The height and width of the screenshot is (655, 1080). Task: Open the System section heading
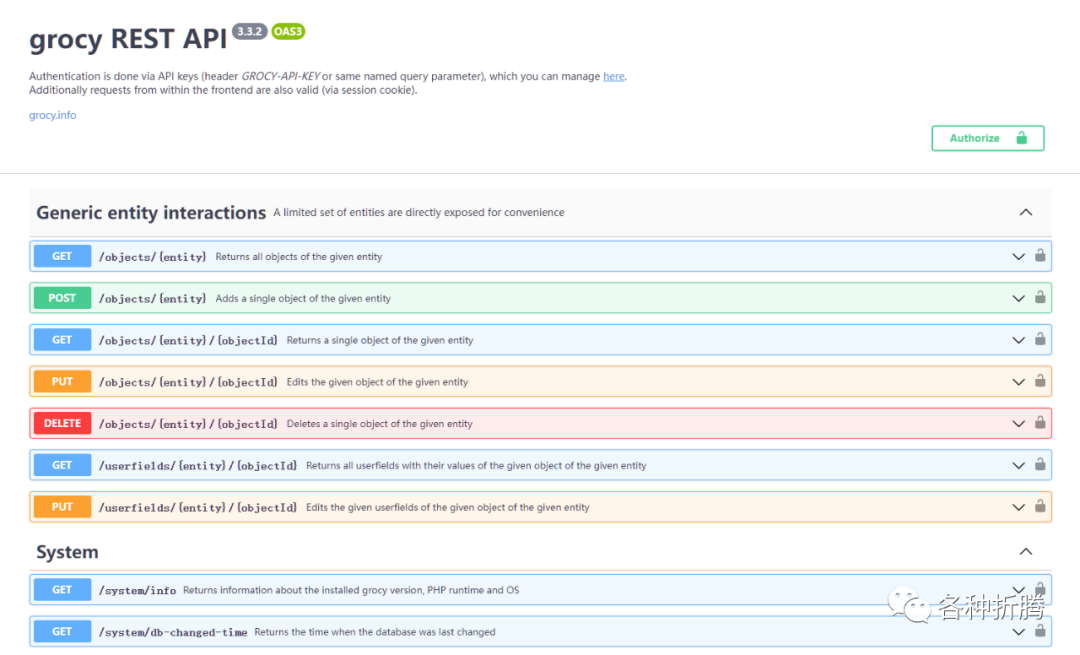point(67,552)
